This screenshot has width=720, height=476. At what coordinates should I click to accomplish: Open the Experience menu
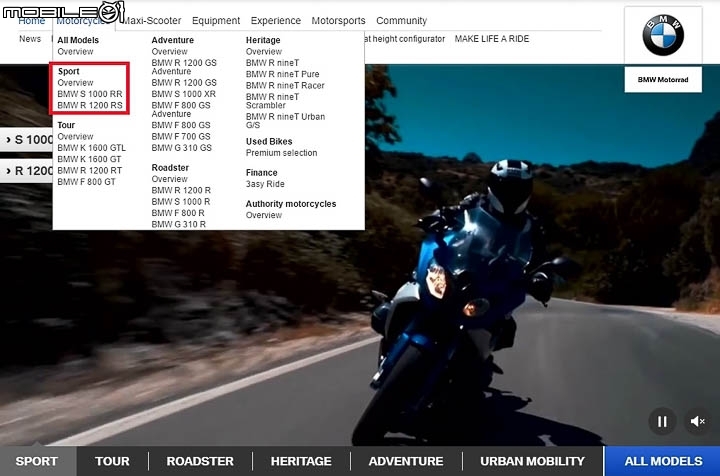(276, 21)
